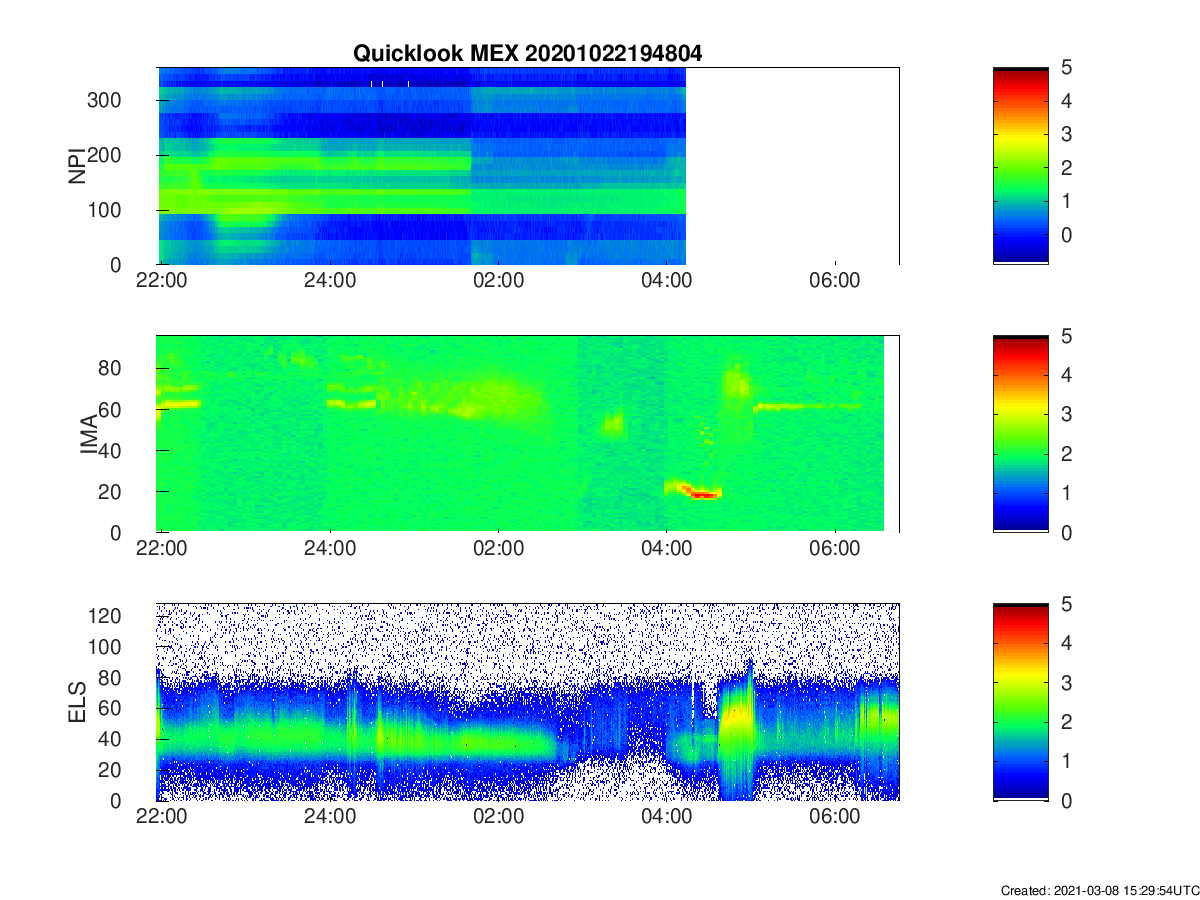The image size is (1200, 900).
Task: Click the IMA panel colorbar
Action: point(1021,434)
